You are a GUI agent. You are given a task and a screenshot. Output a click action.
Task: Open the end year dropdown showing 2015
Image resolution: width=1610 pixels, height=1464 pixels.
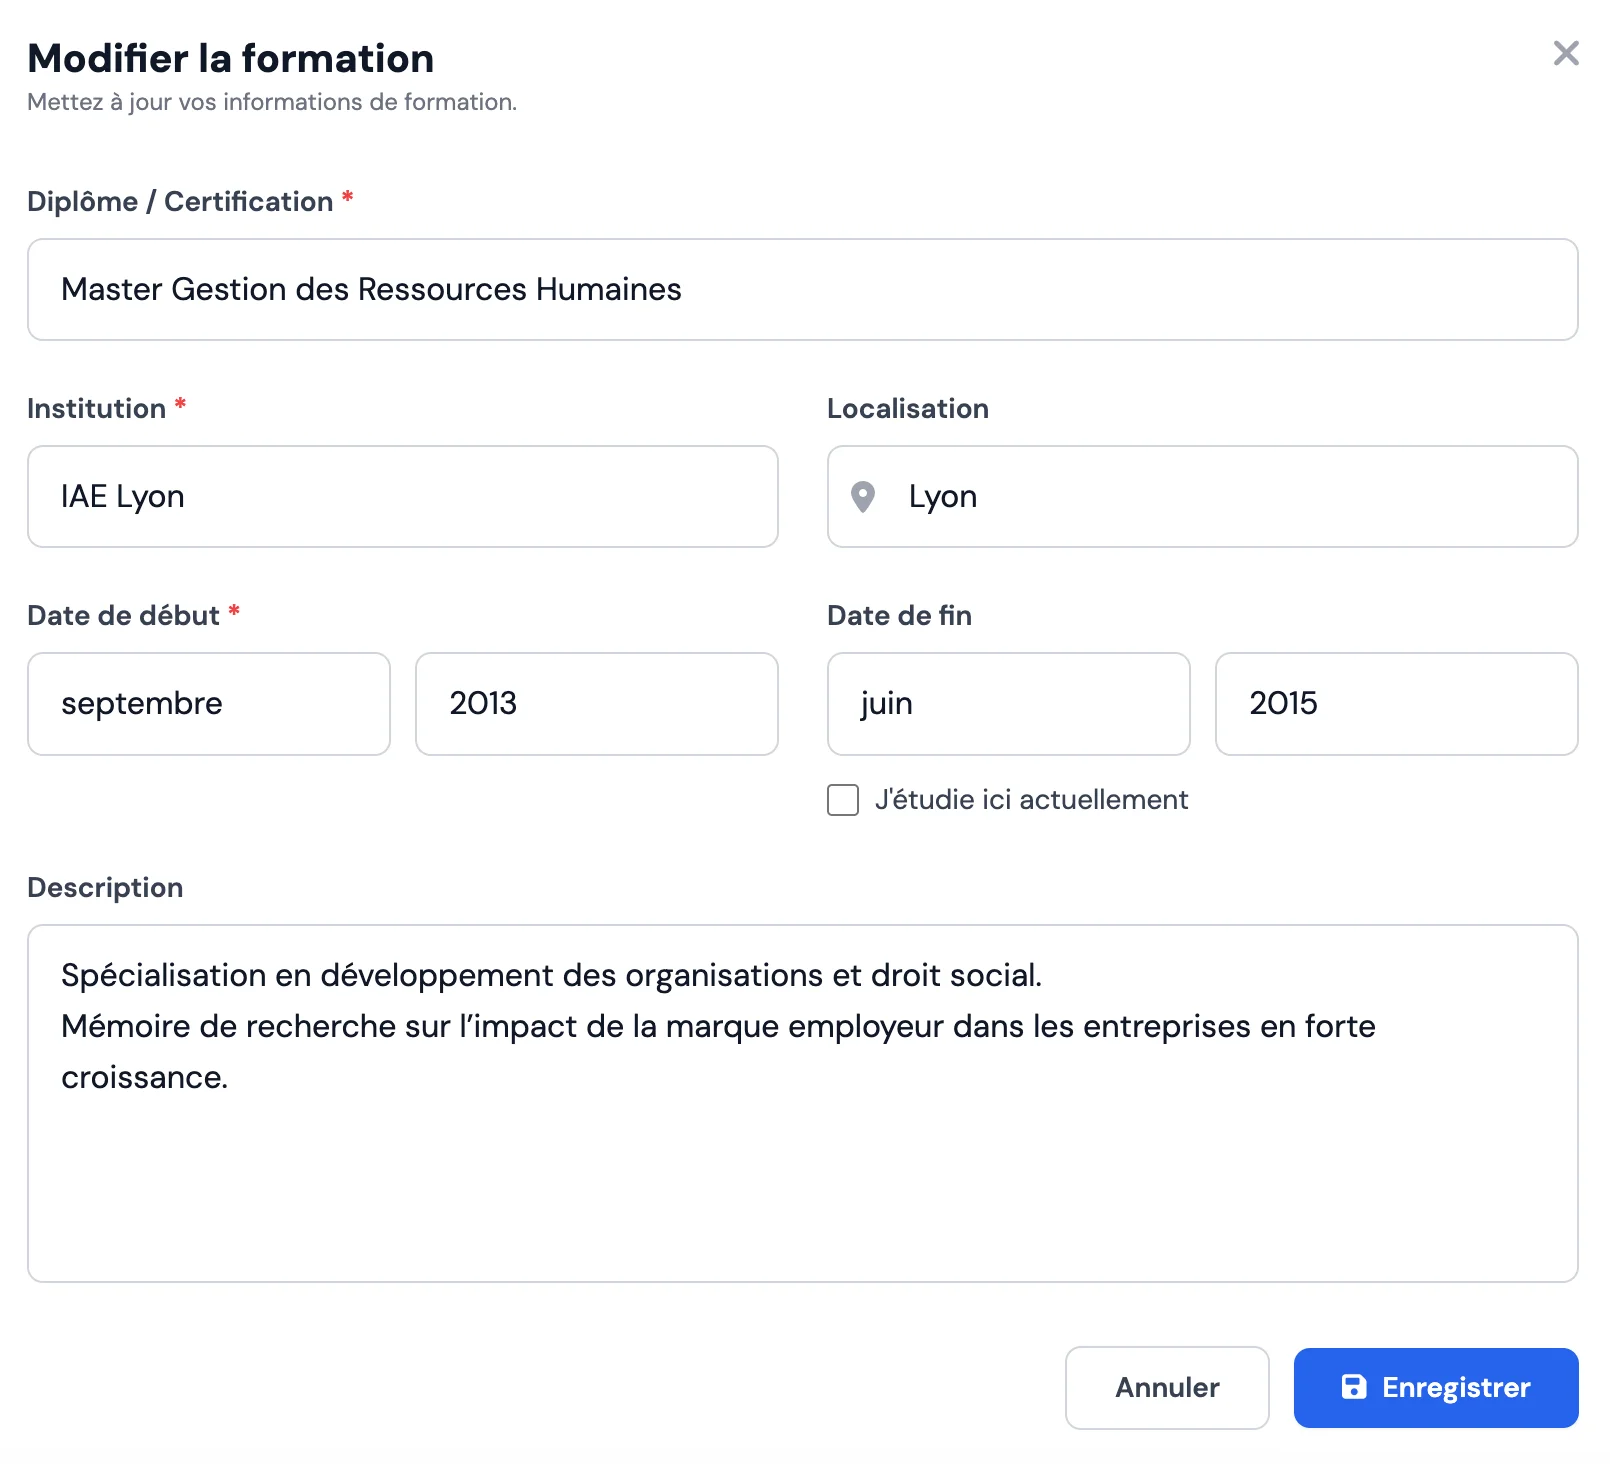click(x=1396, y=703)
